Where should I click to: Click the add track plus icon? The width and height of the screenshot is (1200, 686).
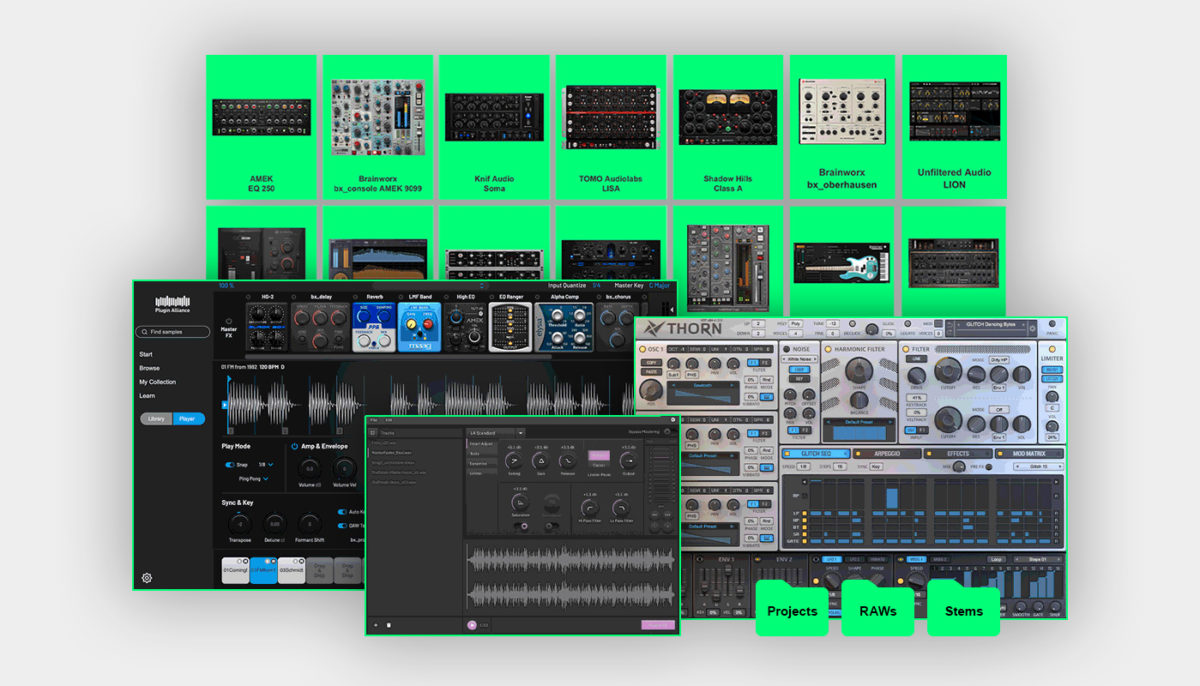376,625
